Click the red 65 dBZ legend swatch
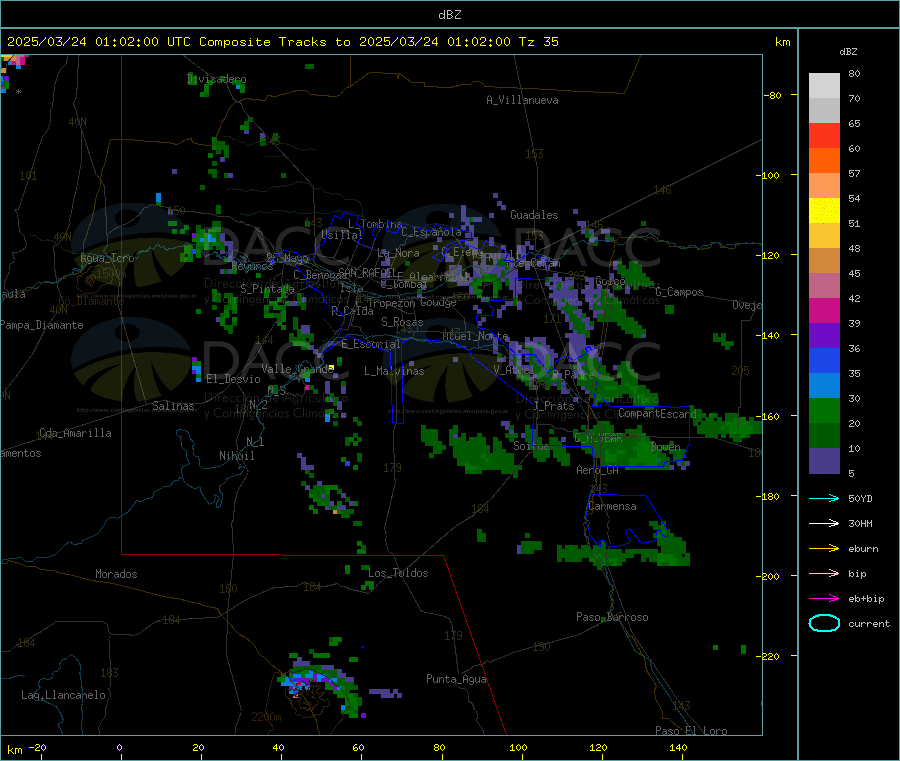 coord(824,135)
